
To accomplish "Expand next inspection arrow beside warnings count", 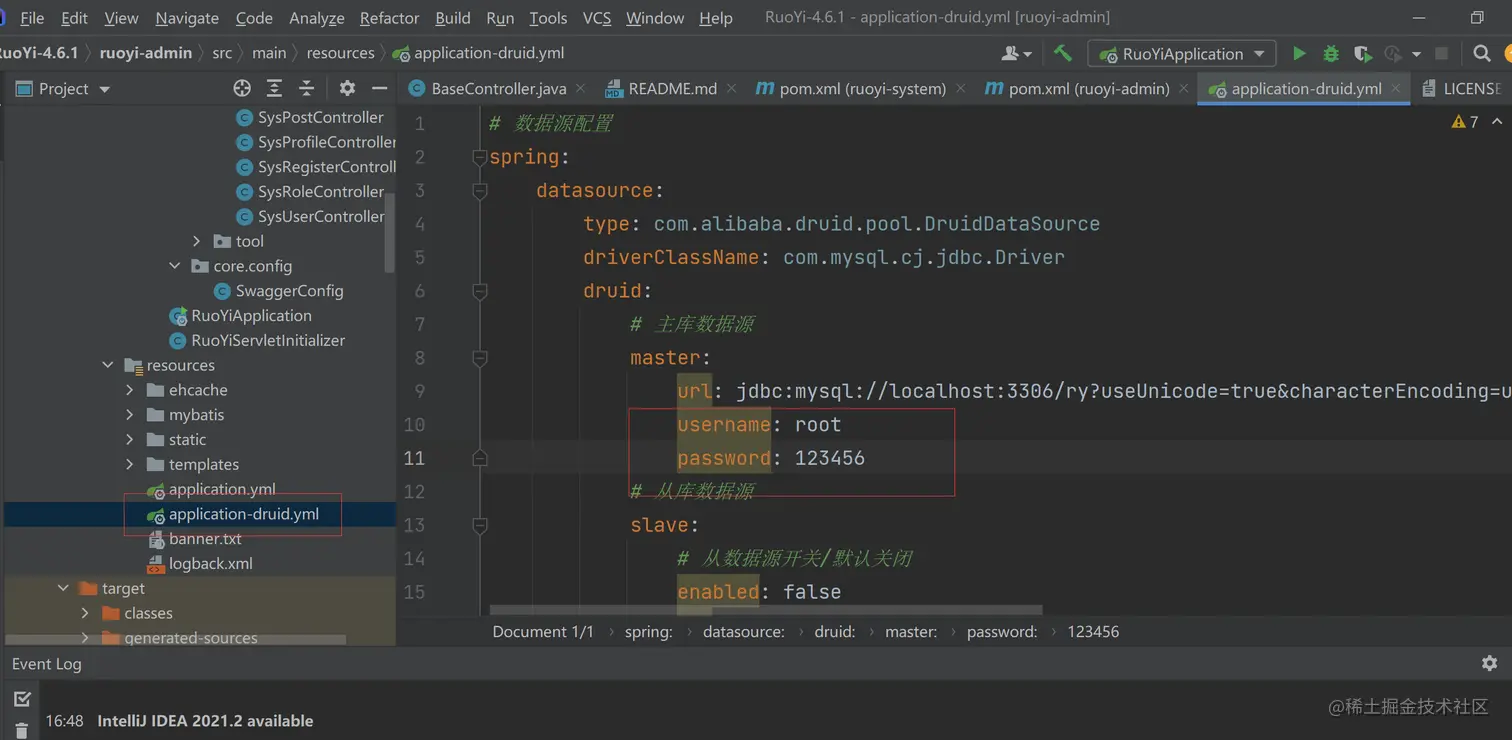I will (x=1497, y=122).
